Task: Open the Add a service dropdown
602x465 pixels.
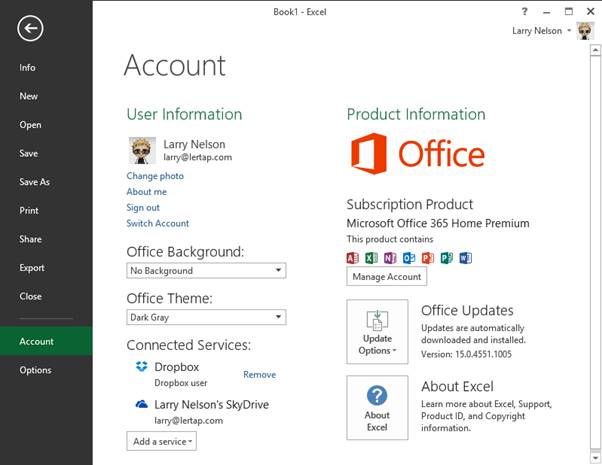Action: [x=161, y=441]
